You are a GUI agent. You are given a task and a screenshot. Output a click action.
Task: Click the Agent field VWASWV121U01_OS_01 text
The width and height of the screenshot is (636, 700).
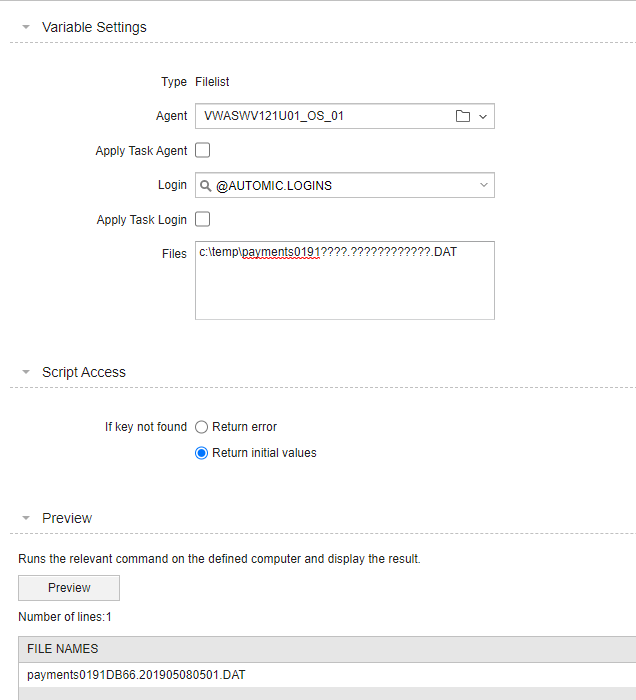coord(275,116)
